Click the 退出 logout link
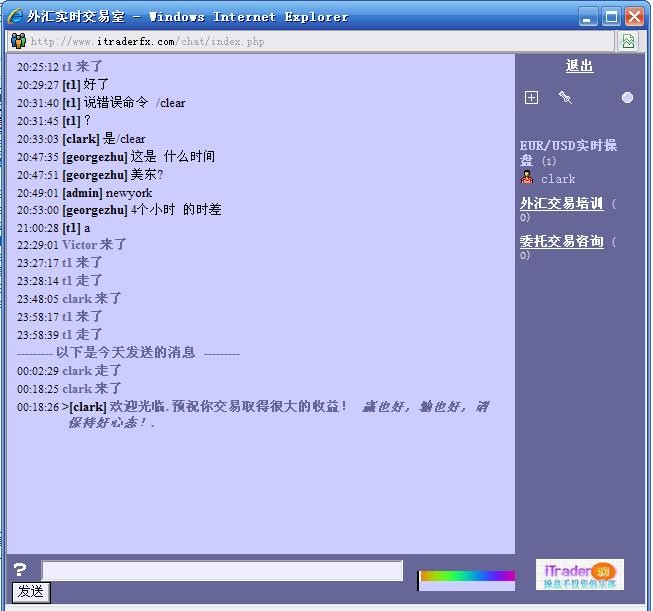 (x=579, y=66)
